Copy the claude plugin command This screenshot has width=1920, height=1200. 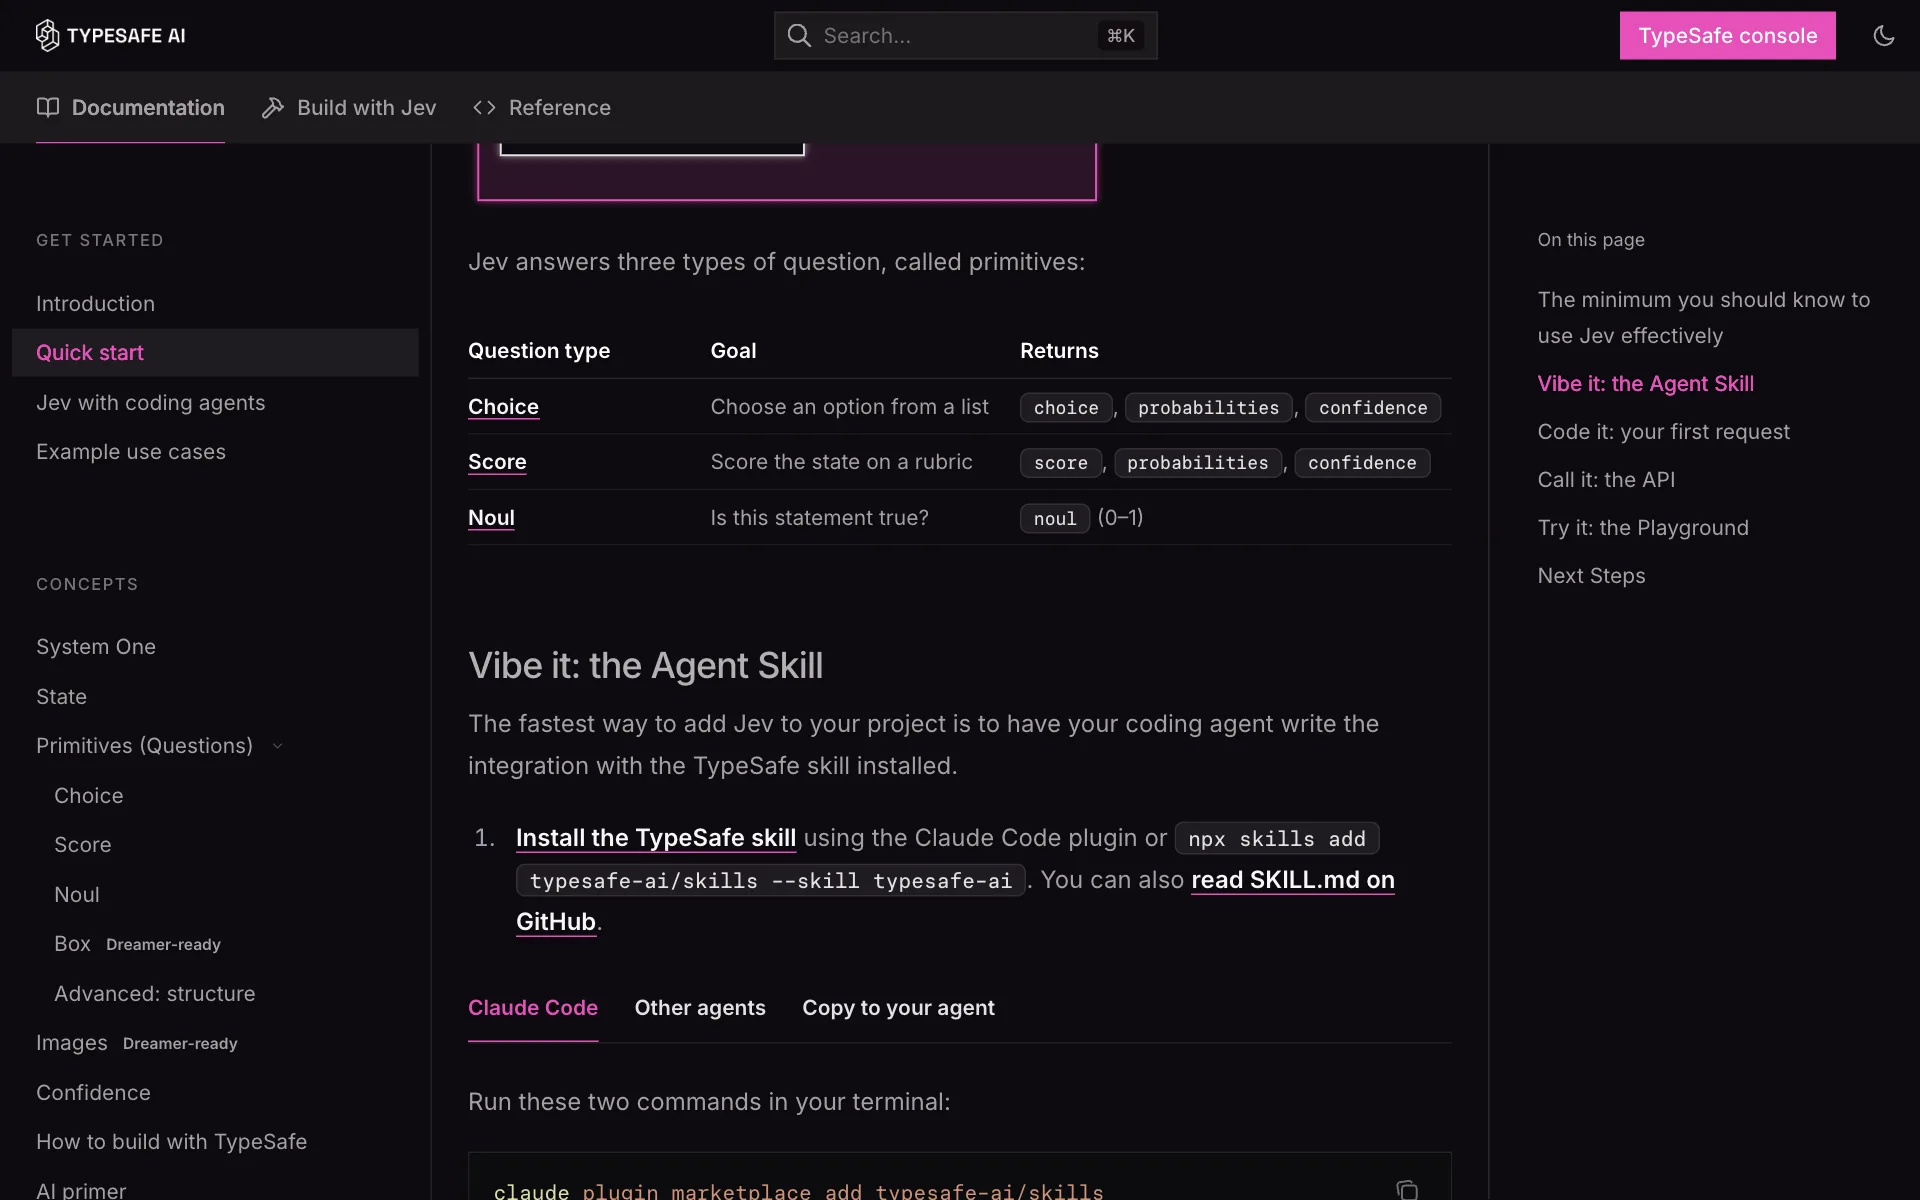(x=1407, y=1189)
